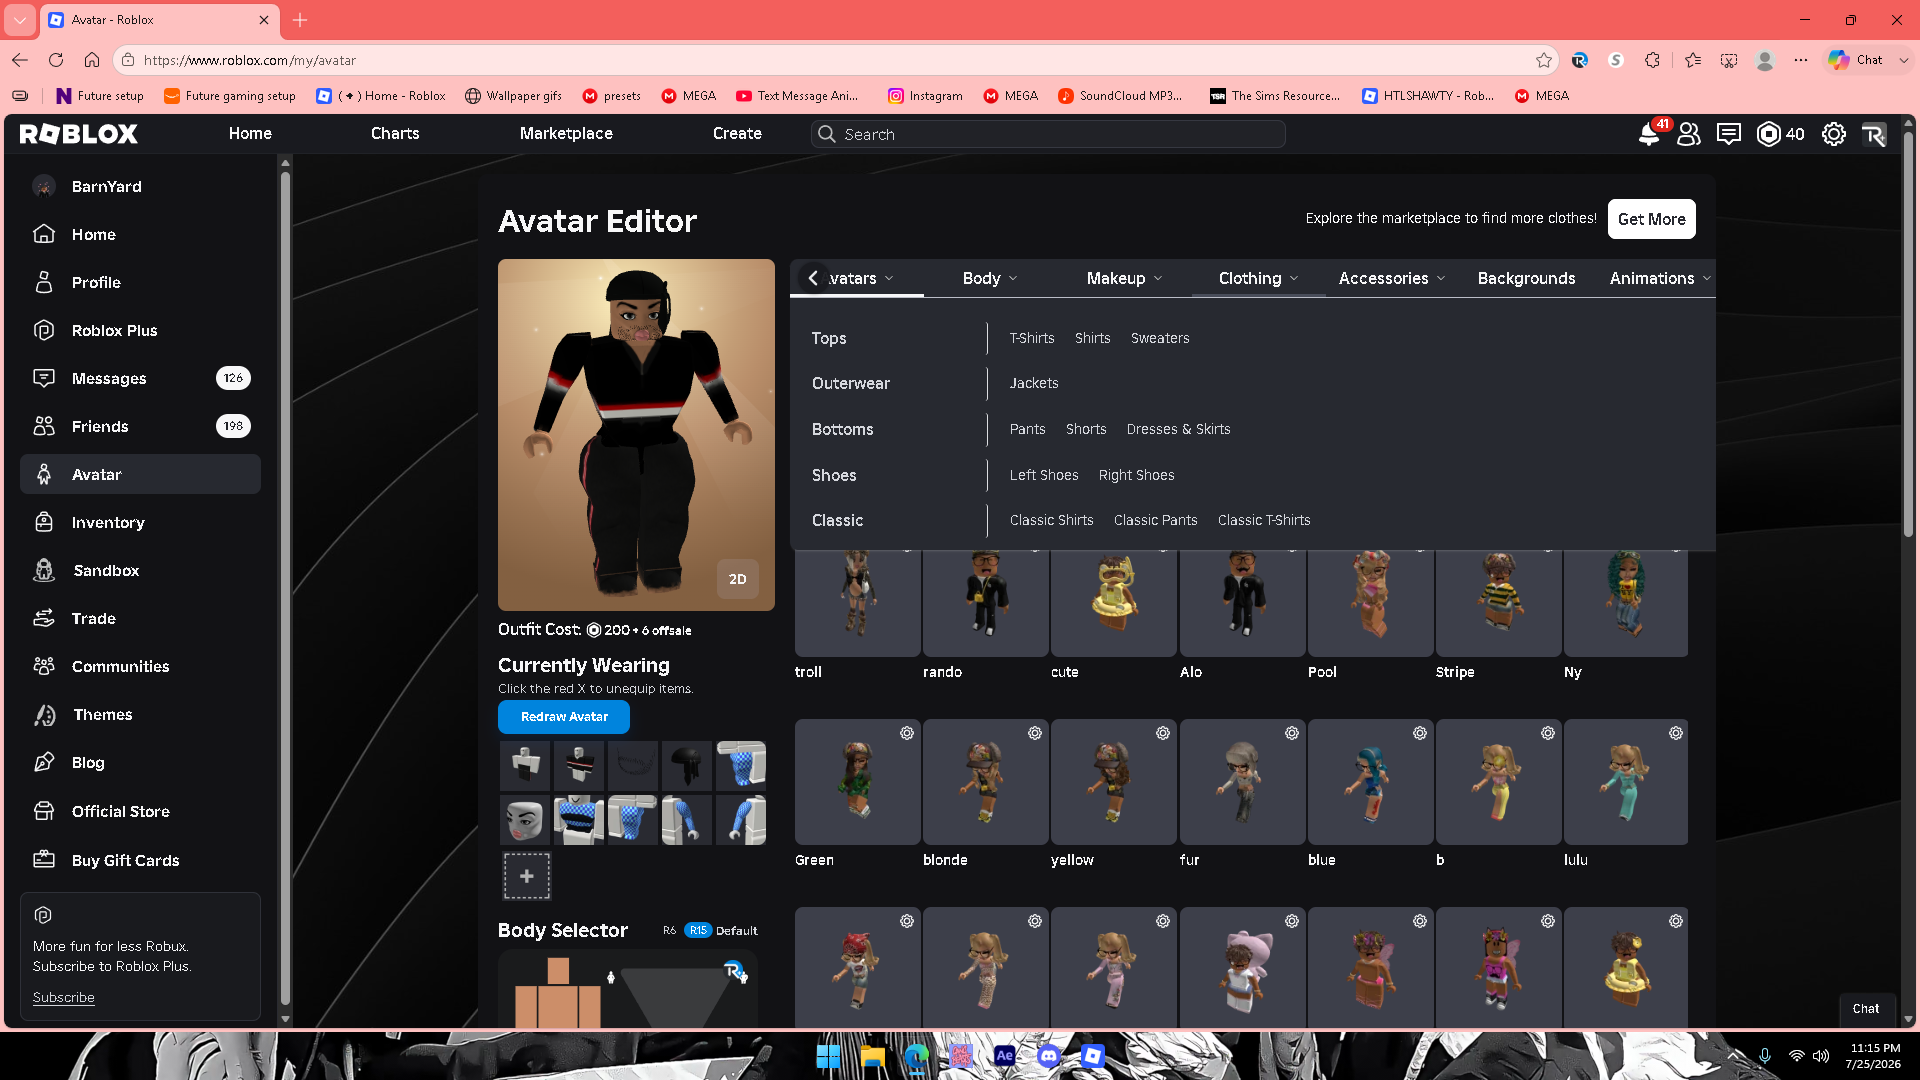The height and width of the screenshot is (1080, 1920).
Task: Open the Roblox notifications bell
Action: point(1649,134)
